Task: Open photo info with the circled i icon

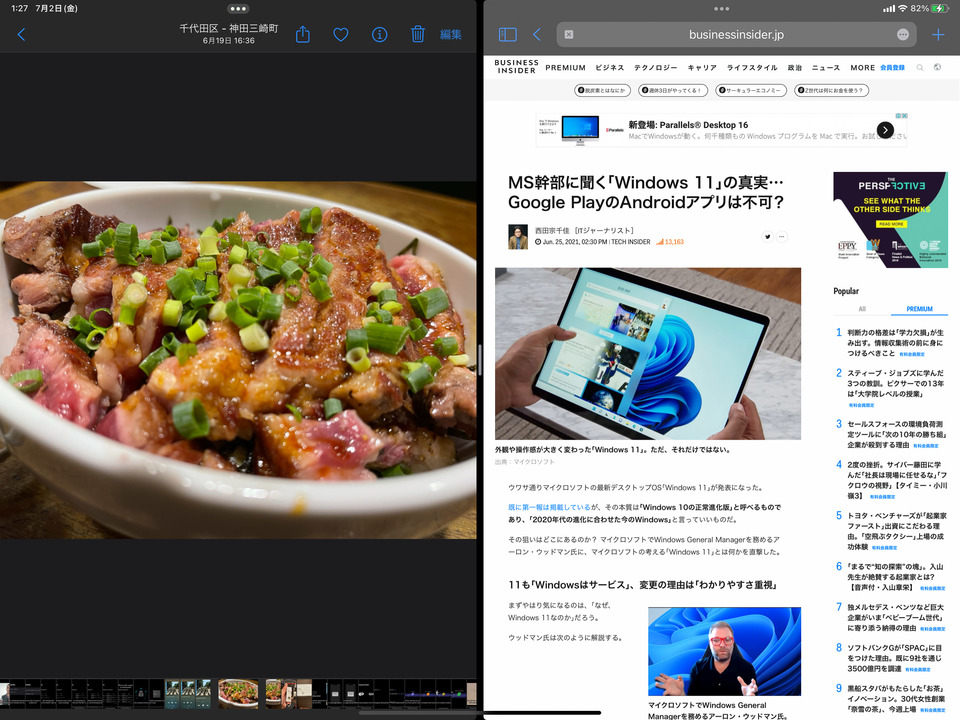Action: click(x=379, y=34)
